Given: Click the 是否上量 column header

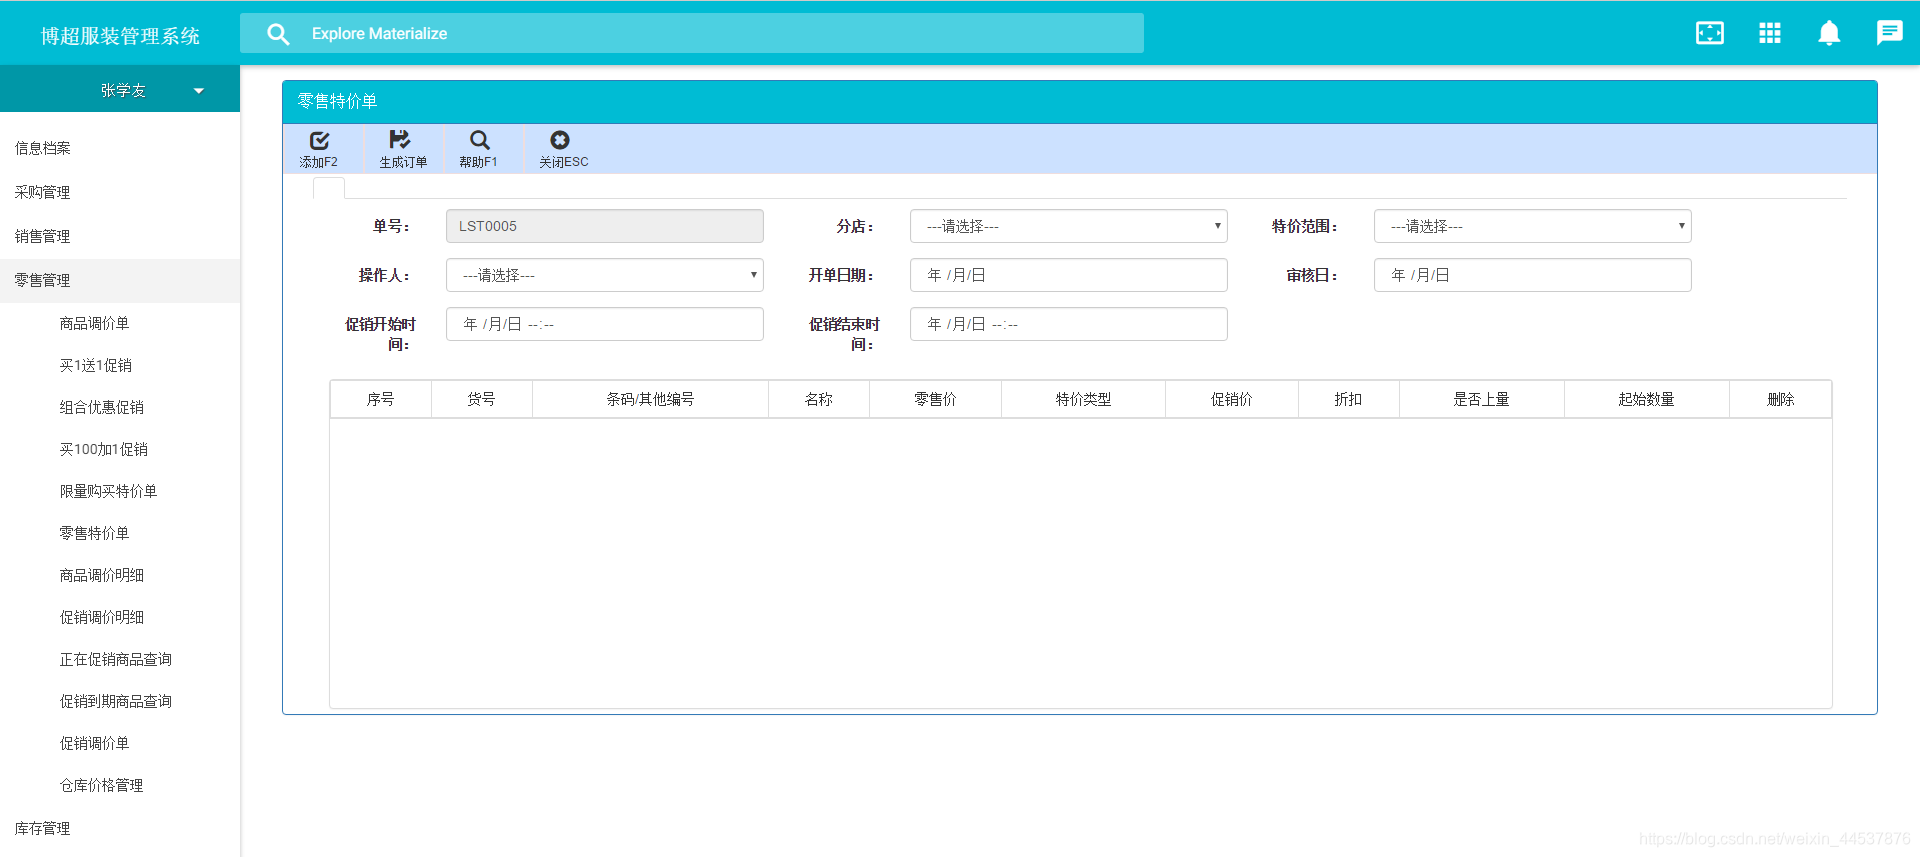Looking at the screenshot, I should pos(1481,399).
